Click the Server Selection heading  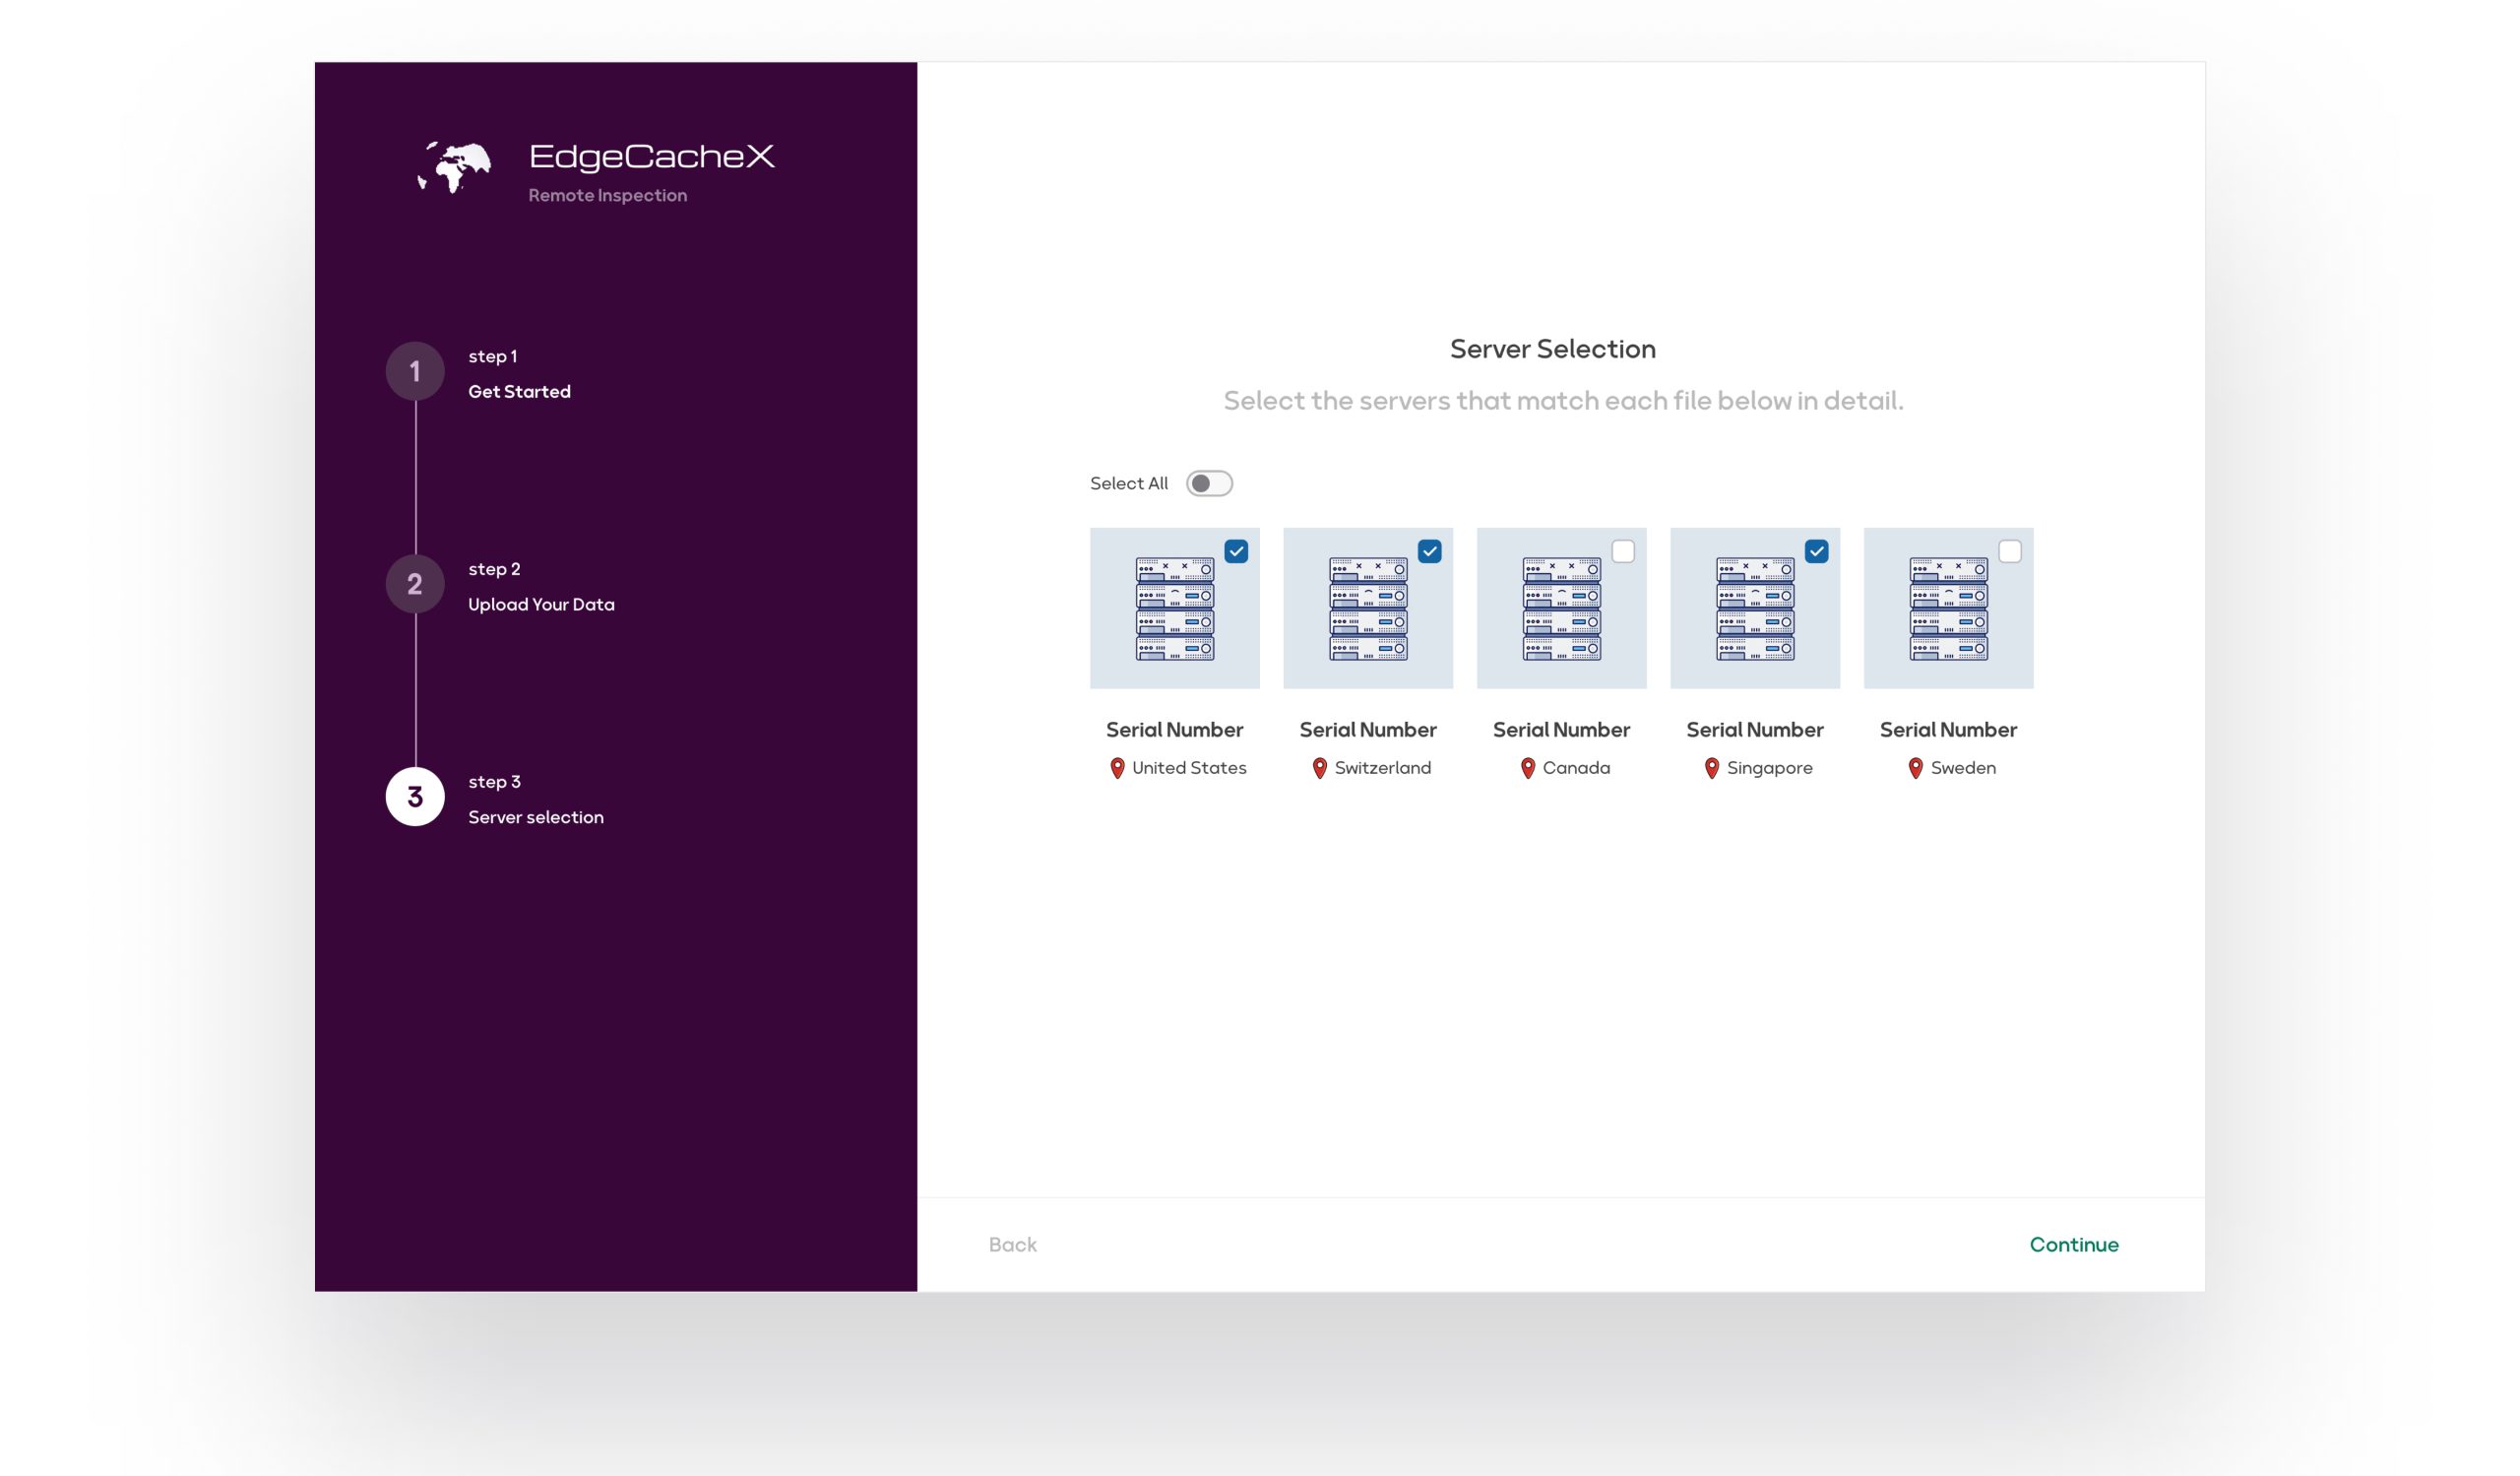point(1552,349)
